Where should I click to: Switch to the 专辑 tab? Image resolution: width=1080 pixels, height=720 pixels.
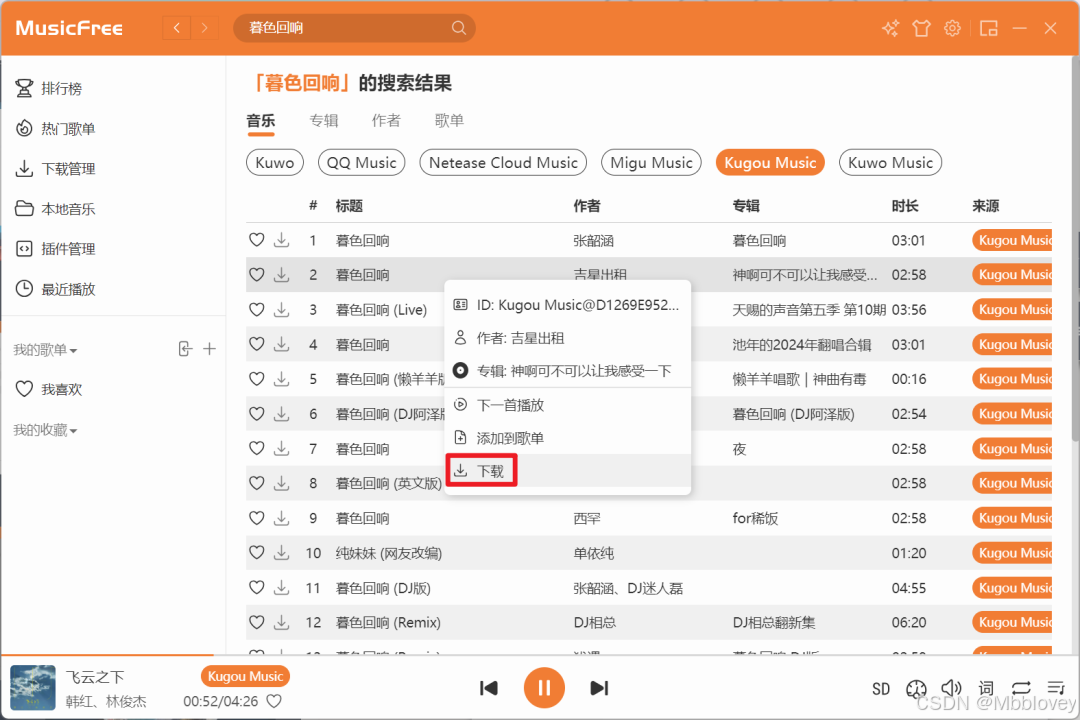(x=324, y=121)
